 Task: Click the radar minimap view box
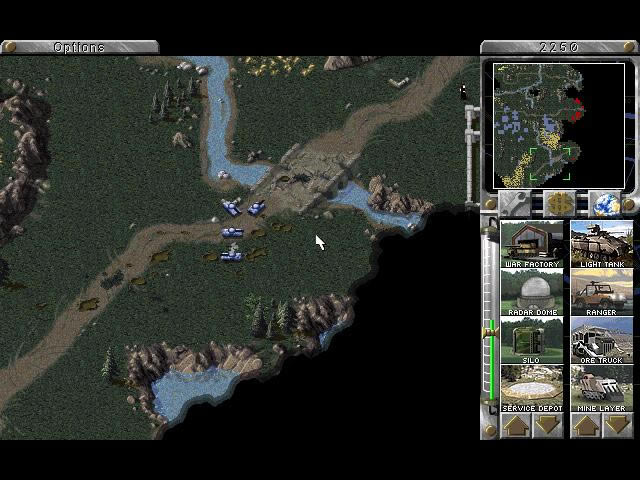(550, 164)
